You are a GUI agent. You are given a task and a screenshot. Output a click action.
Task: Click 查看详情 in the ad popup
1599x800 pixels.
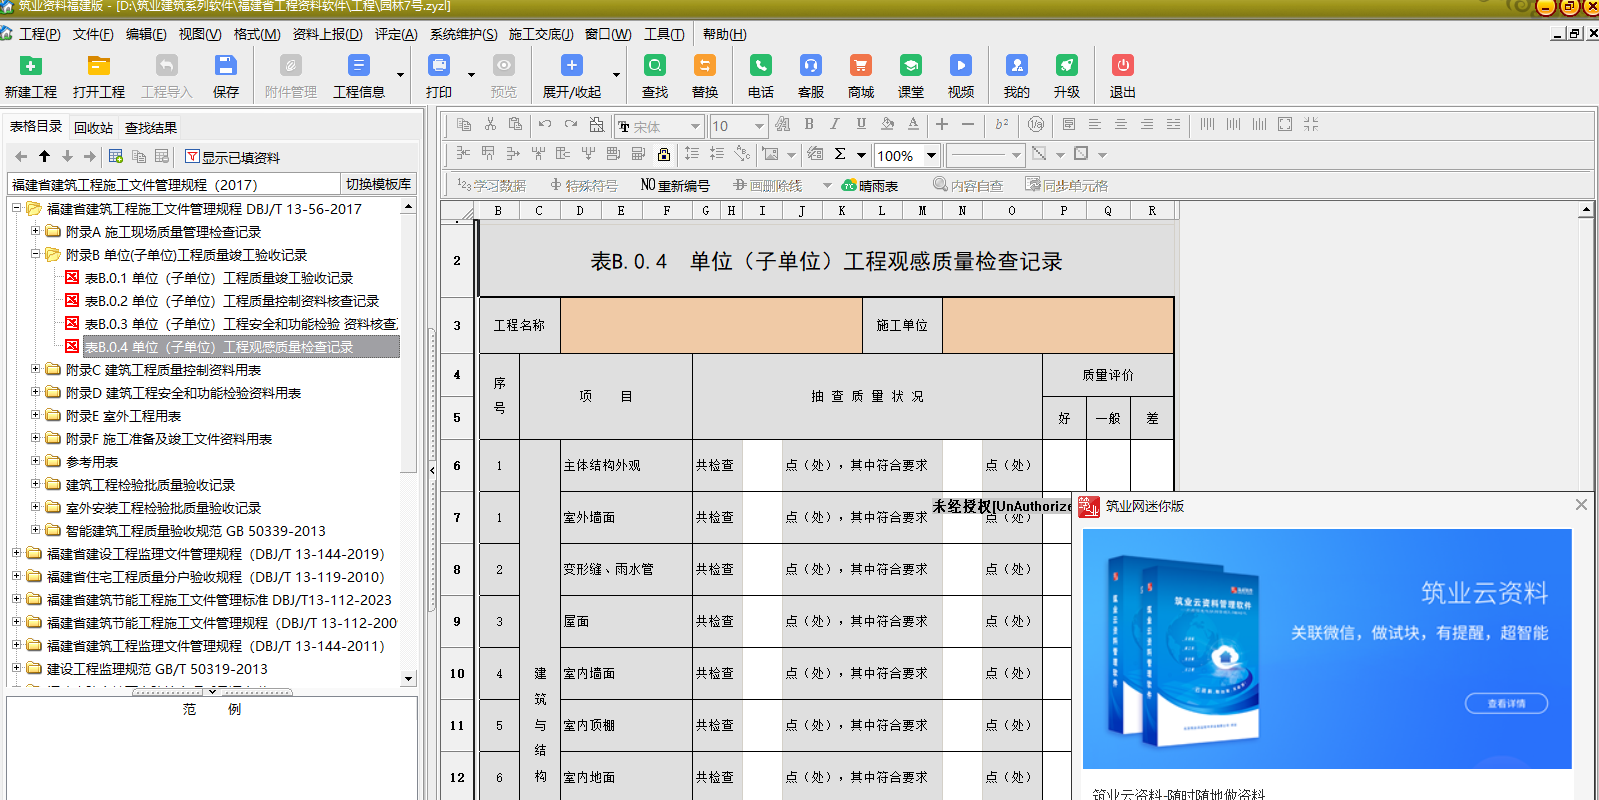tap(1506, 703)
